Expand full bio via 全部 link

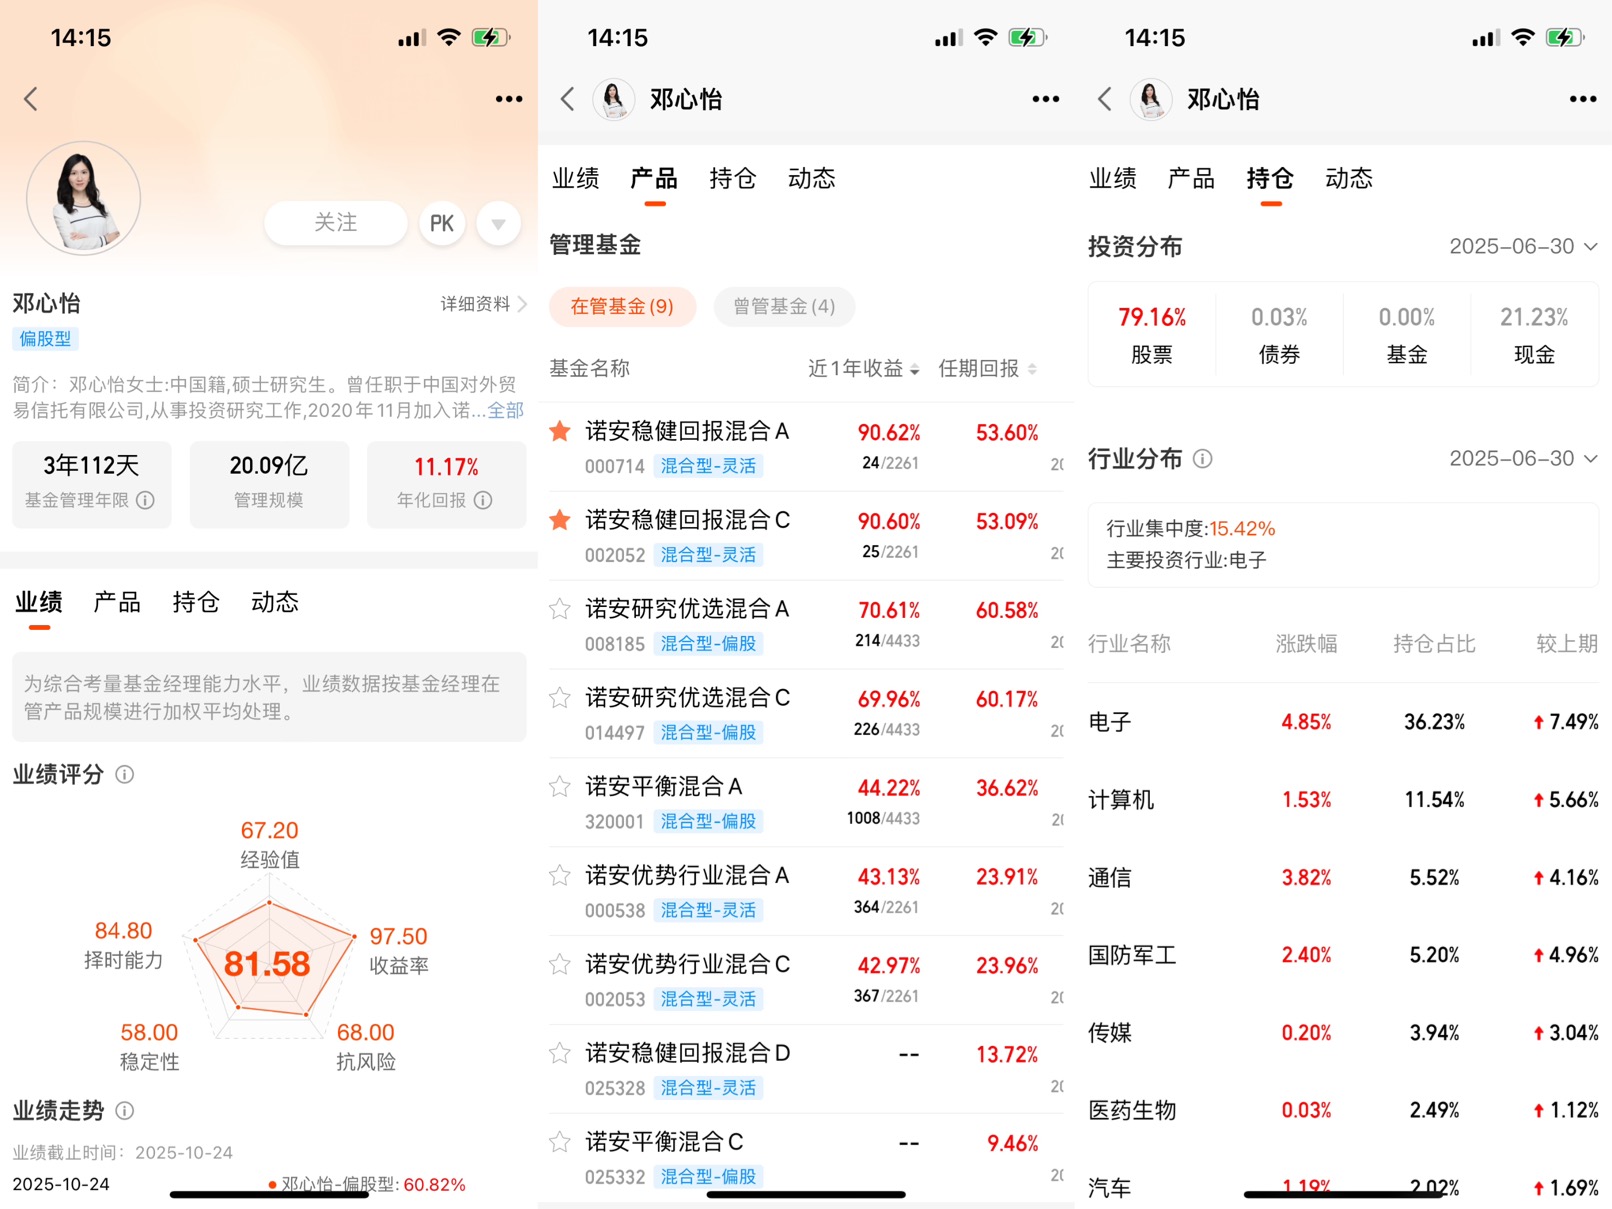[505, 410]
